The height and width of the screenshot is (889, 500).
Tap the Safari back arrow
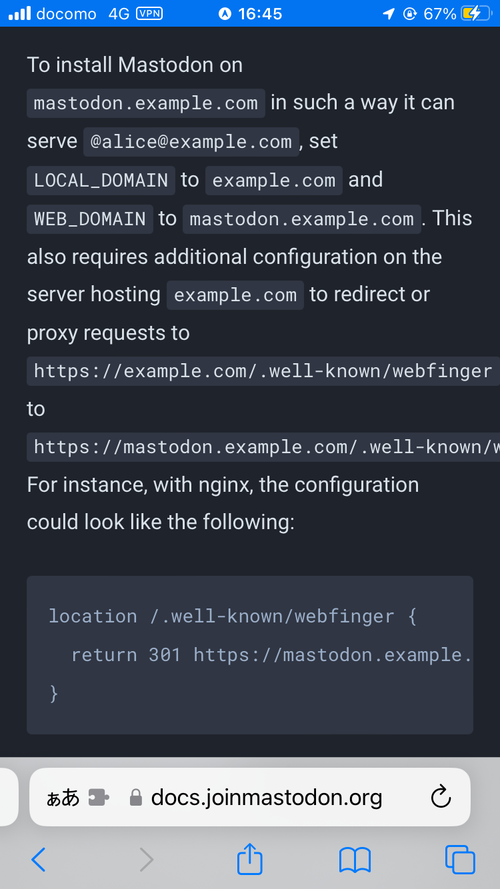click(39, 860)
